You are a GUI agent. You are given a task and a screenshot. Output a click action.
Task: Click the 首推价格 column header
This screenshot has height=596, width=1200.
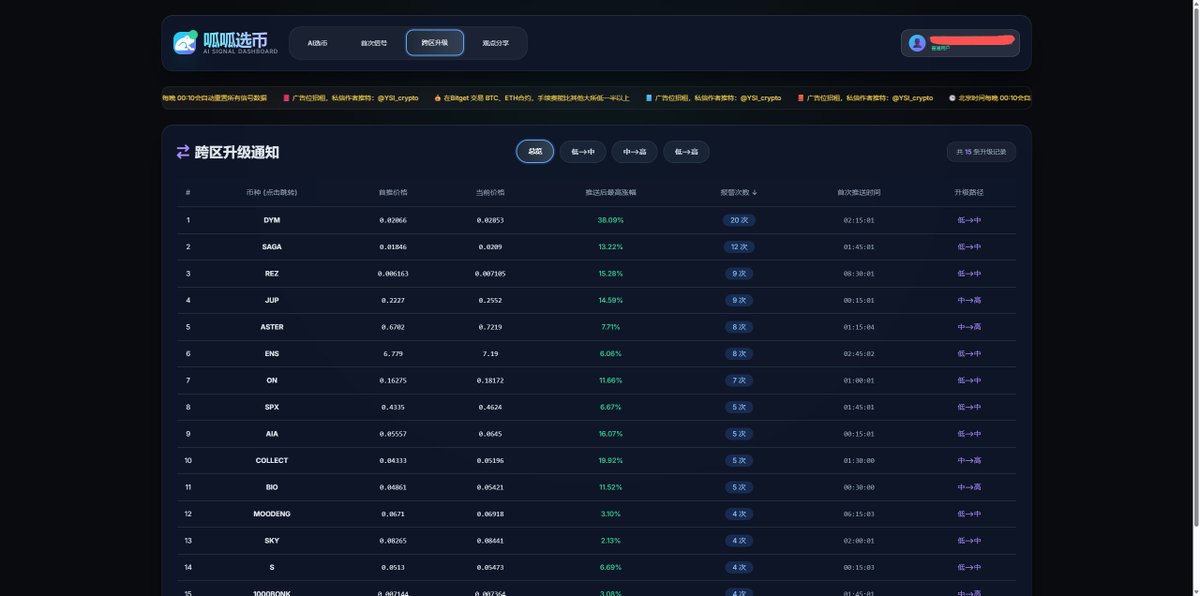(393, 192)
